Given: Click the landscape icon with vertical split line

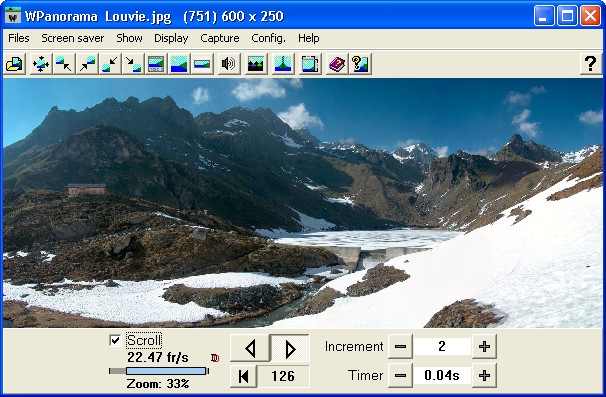Looking at the screenshot, I should coord(283,64).
